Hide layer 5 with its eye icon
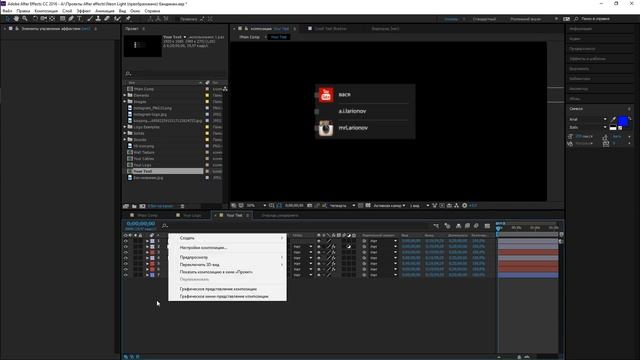640x360 pixels. point(126,264)
